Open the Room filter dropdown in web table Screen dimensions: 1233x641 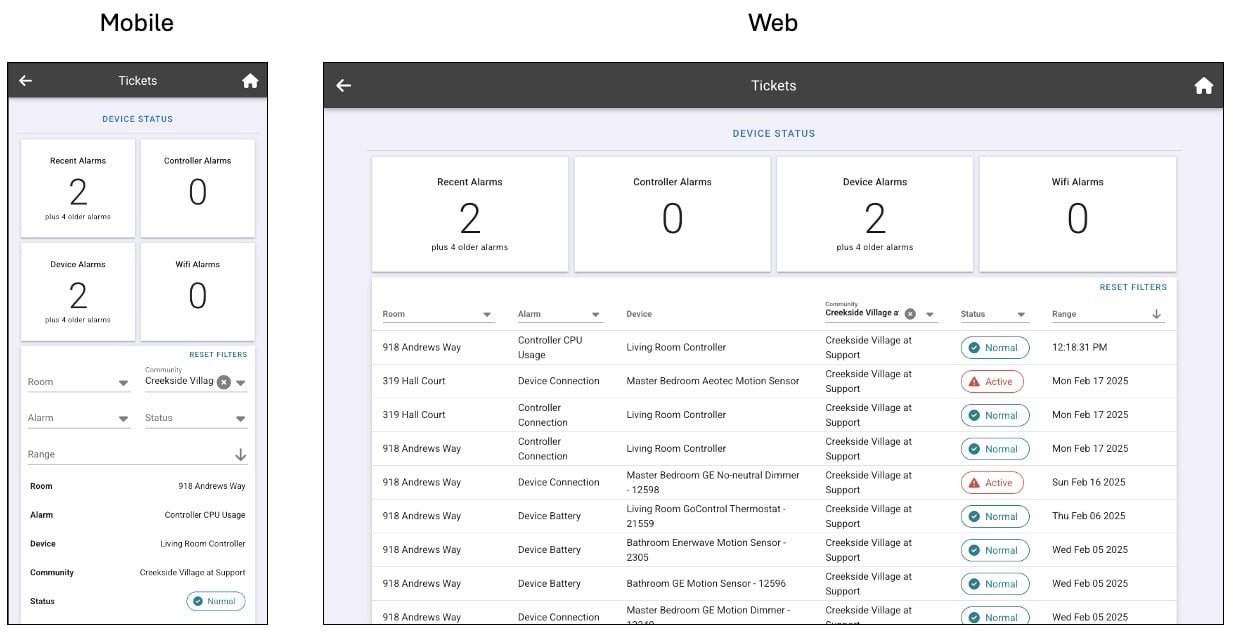[488, 315]
